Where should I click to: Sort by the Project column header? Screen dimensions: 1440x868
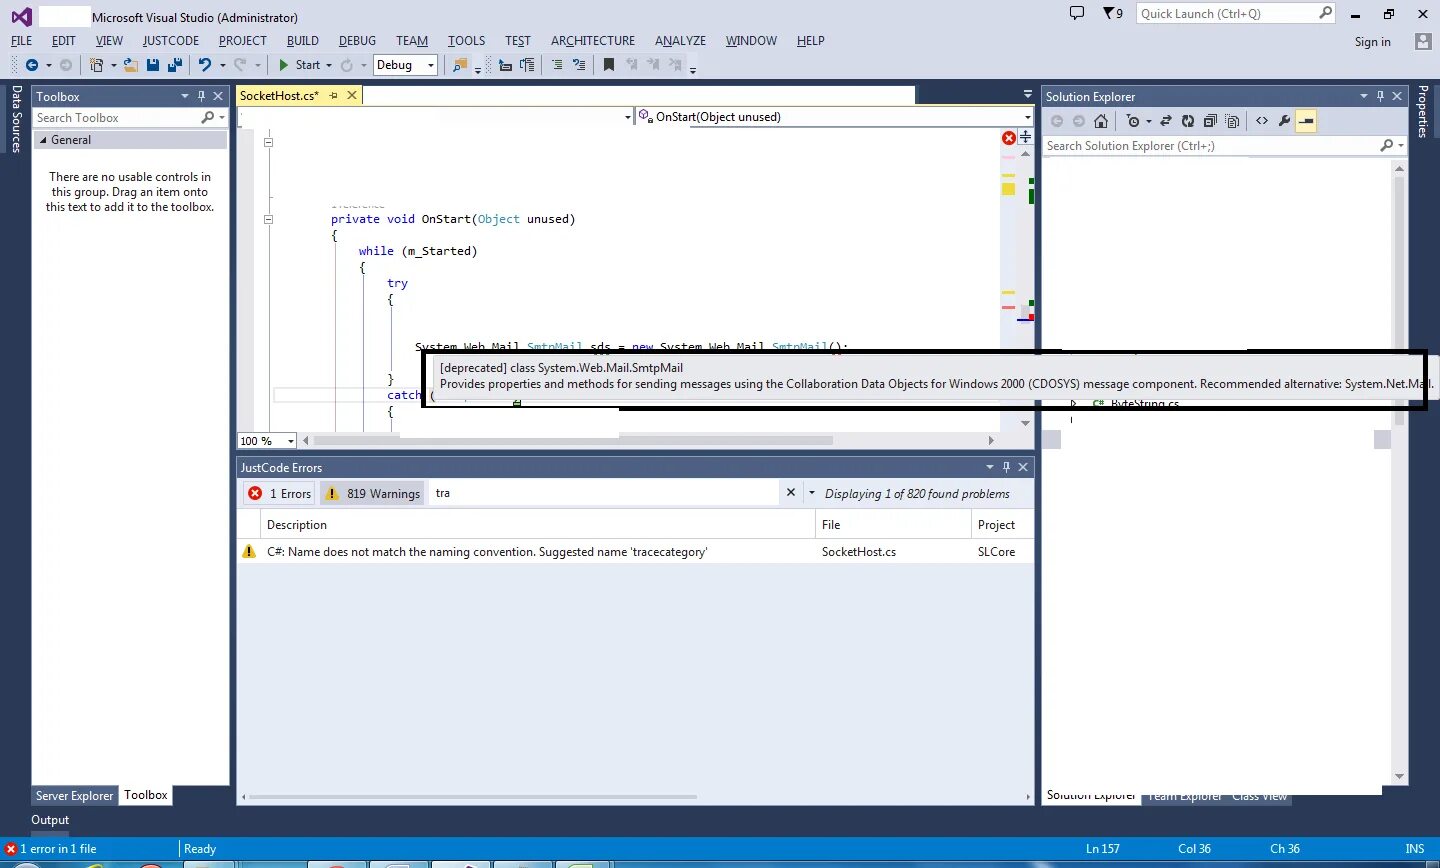[1002, 525]
